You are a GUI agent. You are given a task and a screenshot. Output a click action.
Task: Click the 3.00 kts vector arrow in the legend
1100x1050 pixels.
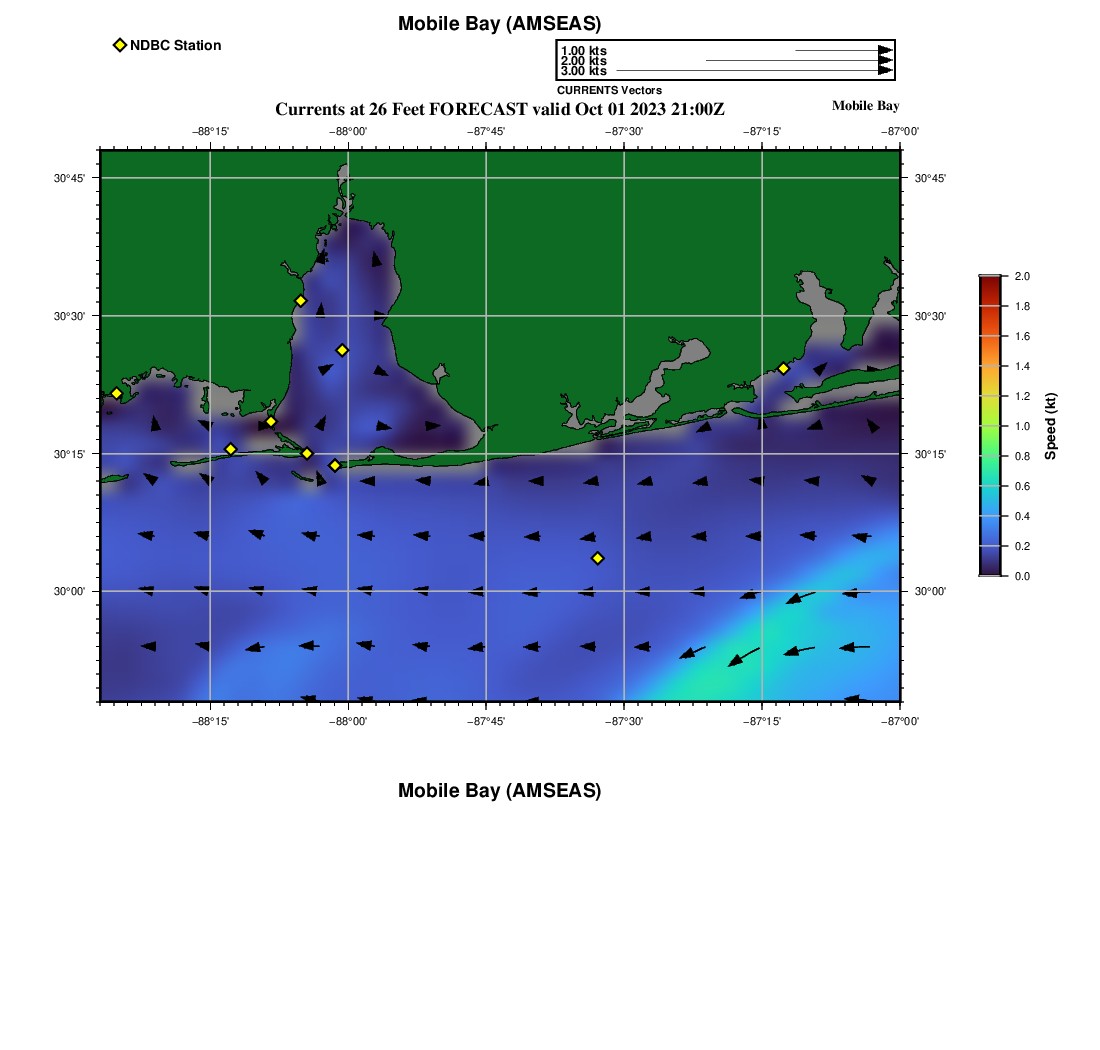[754, 70]
